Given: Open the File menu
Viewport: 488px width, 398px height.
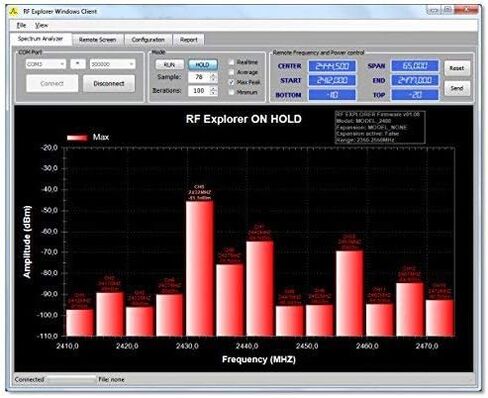Looking at the screenshot, I should (x=21, y=25).
